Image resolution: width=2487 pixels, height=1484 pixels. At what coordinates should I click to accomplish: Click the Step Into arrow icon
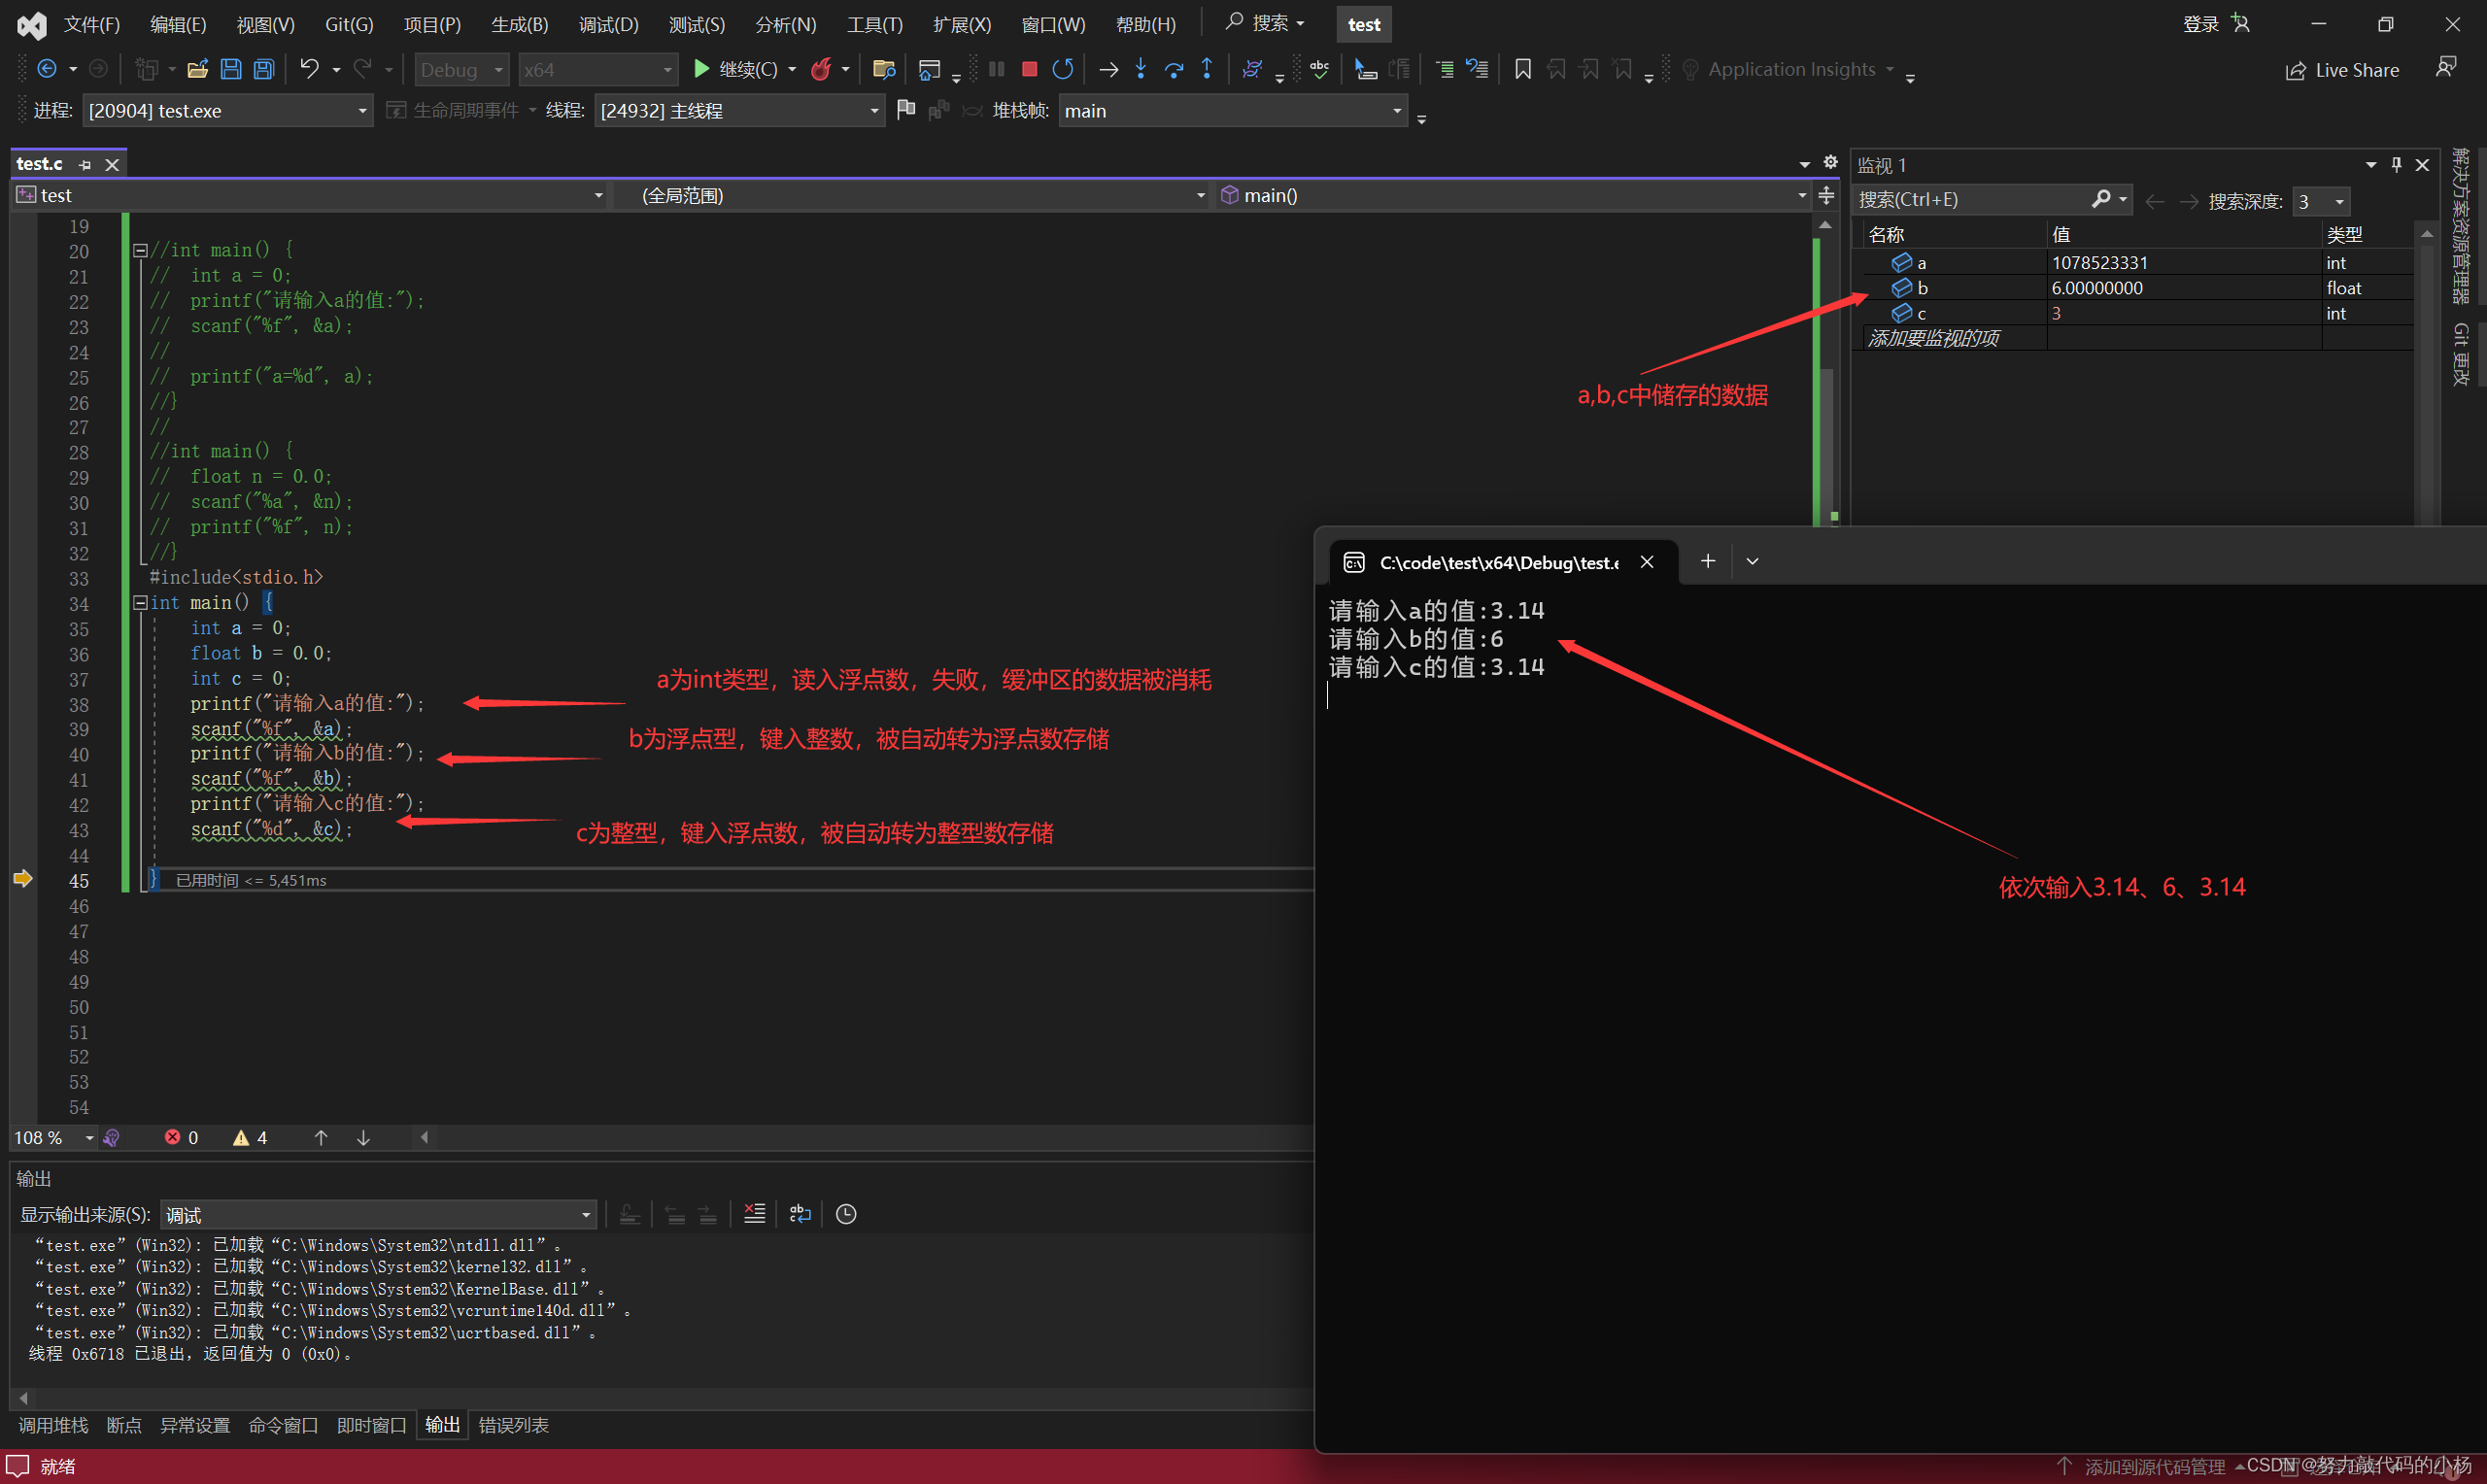[x=1141, y=69]
